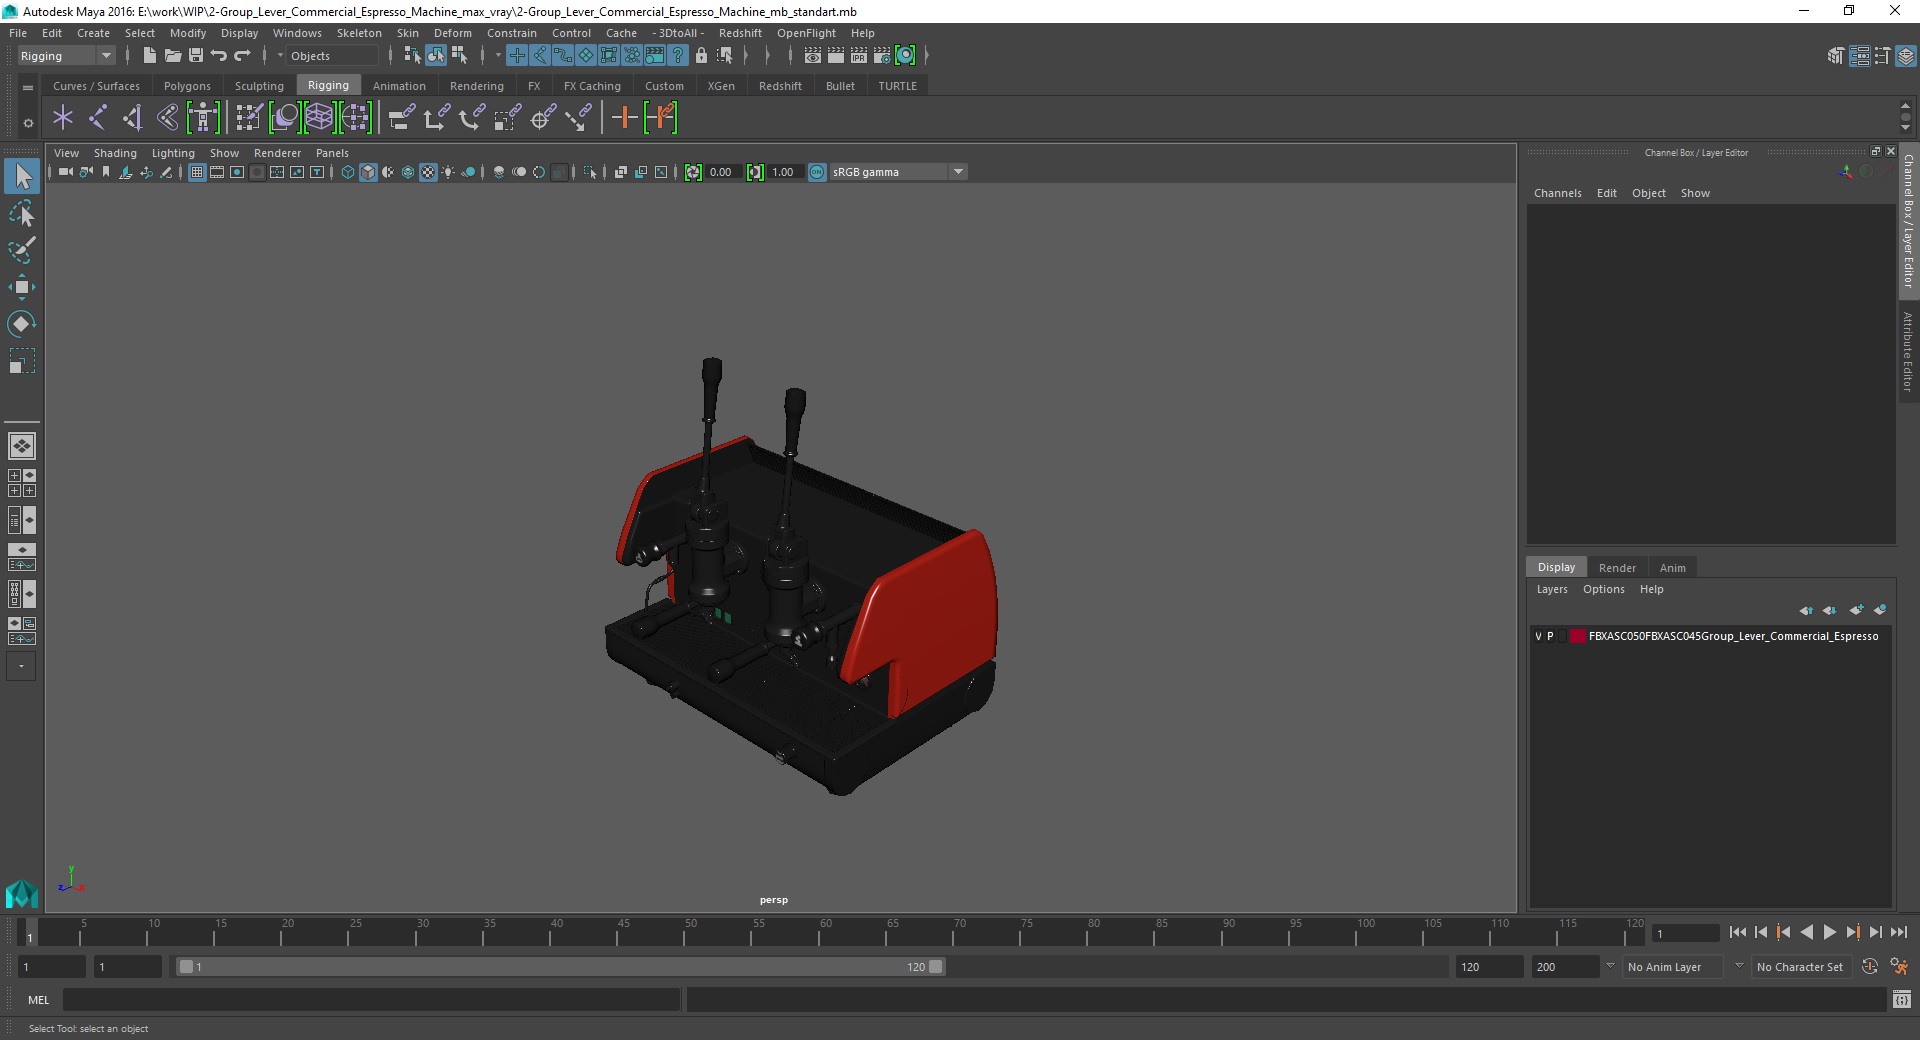
Task: Pick the arrow Select tool
Action: click(22, 177)
